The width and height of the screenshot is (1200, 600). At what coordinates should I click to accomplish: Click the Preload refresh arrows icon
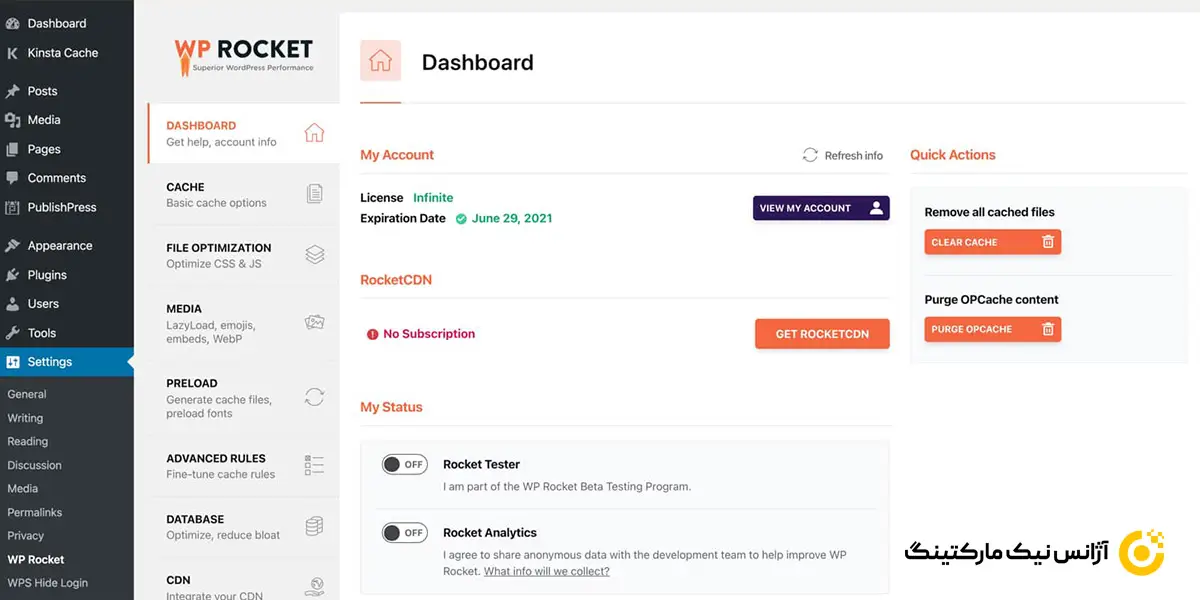pyautogui.click(x=314, y=397)
